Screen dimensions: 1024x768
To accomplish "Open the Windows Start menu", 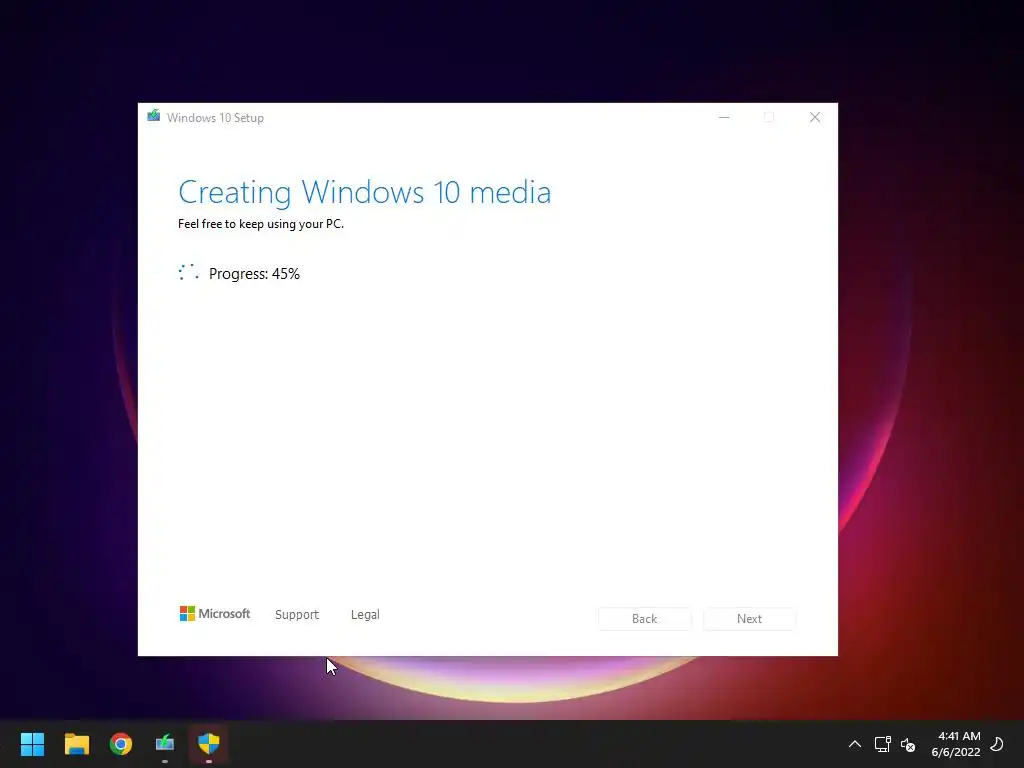I will (x=32, y=744).
